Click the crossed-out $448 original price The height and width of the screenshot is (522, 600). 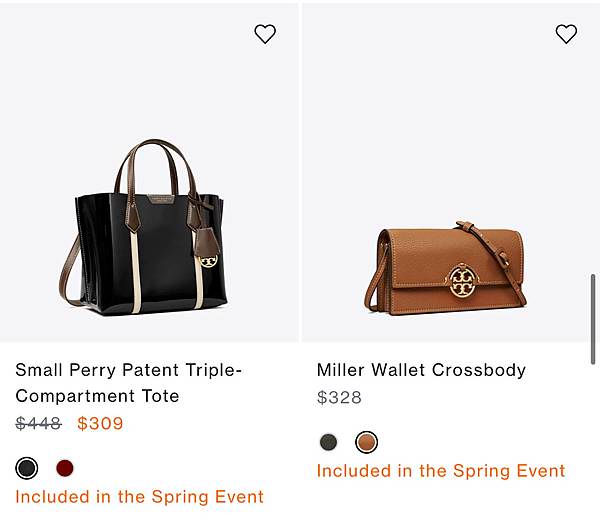pyautogui.click(x=38, y=423)
